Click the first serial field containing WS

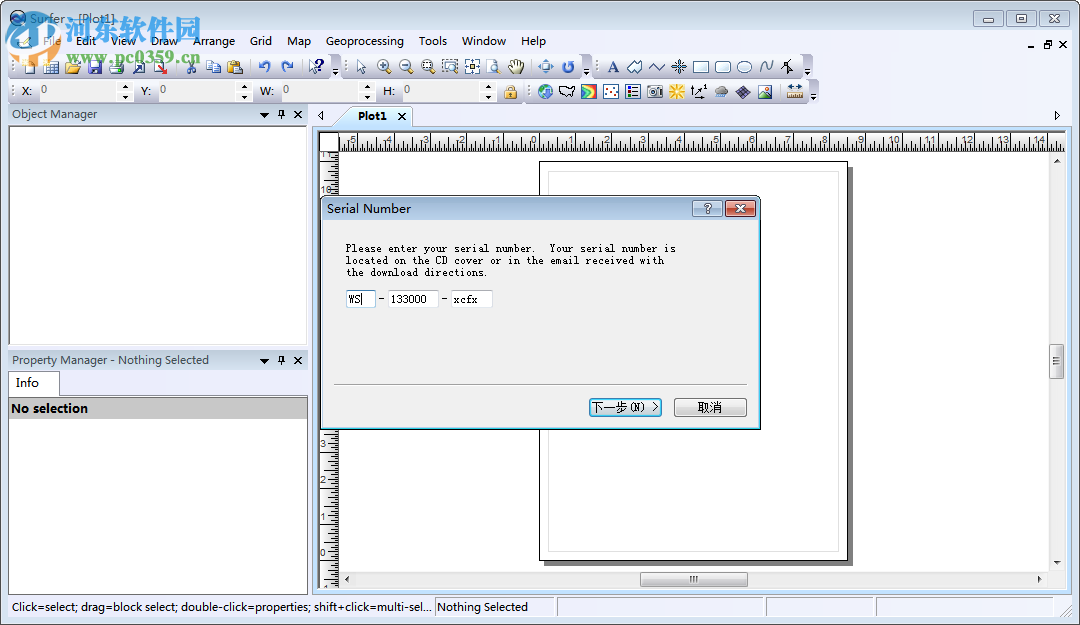(360, 299)
